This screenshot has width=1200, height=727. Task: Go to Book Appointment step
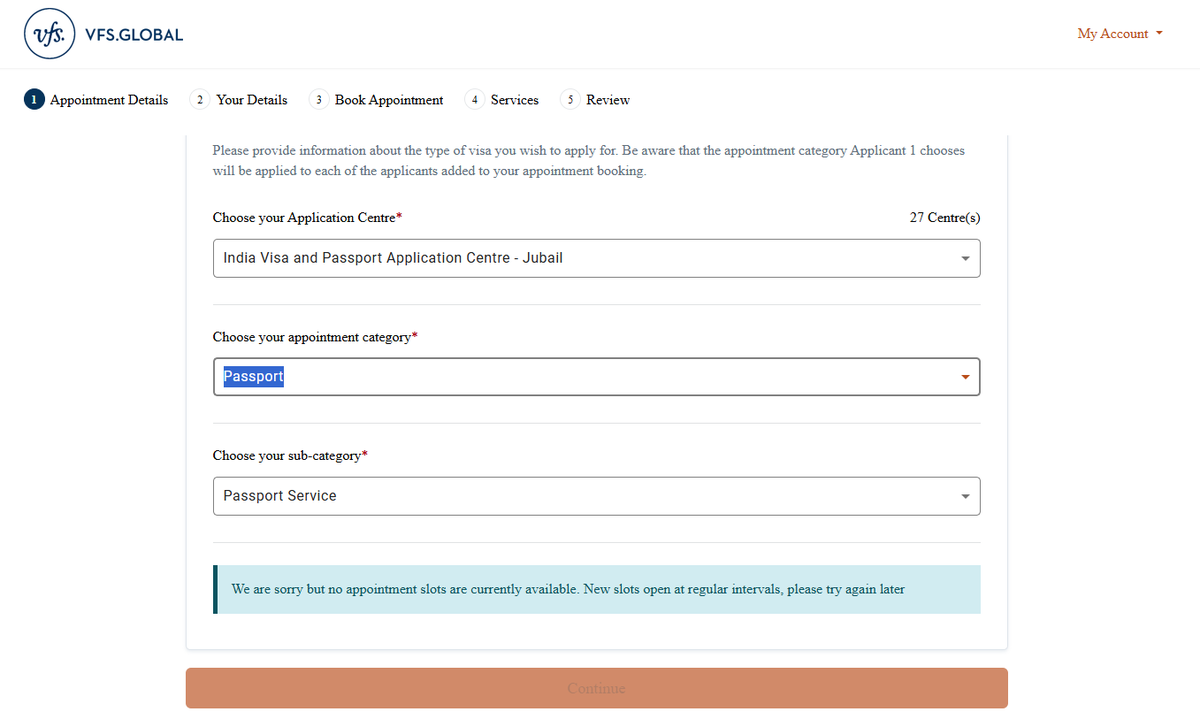[x=376, y=100]
